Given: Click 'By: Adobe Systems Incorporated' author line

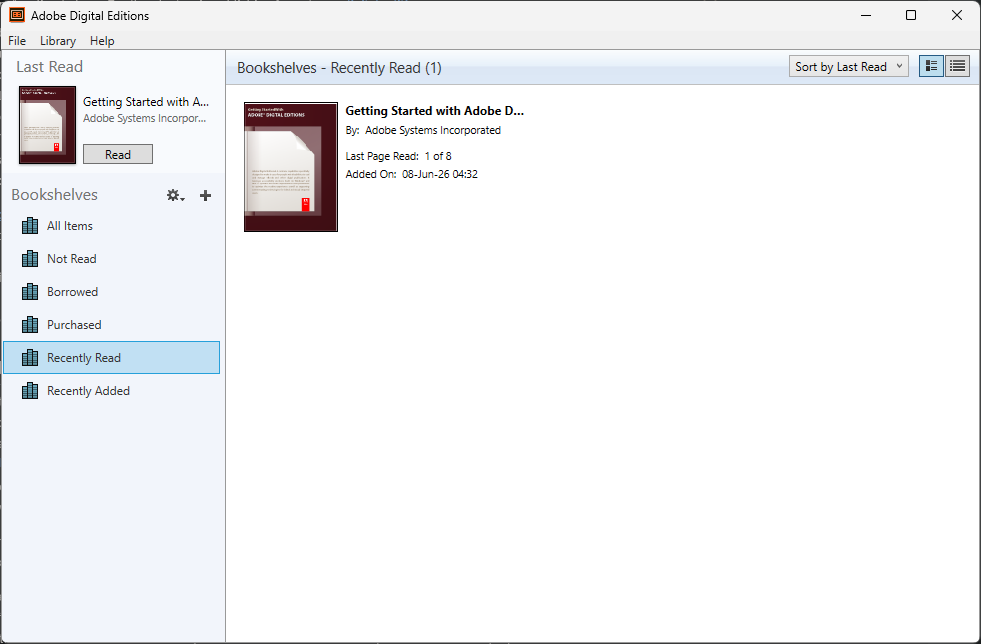Looking at the screenshot, I should [423, 130].
